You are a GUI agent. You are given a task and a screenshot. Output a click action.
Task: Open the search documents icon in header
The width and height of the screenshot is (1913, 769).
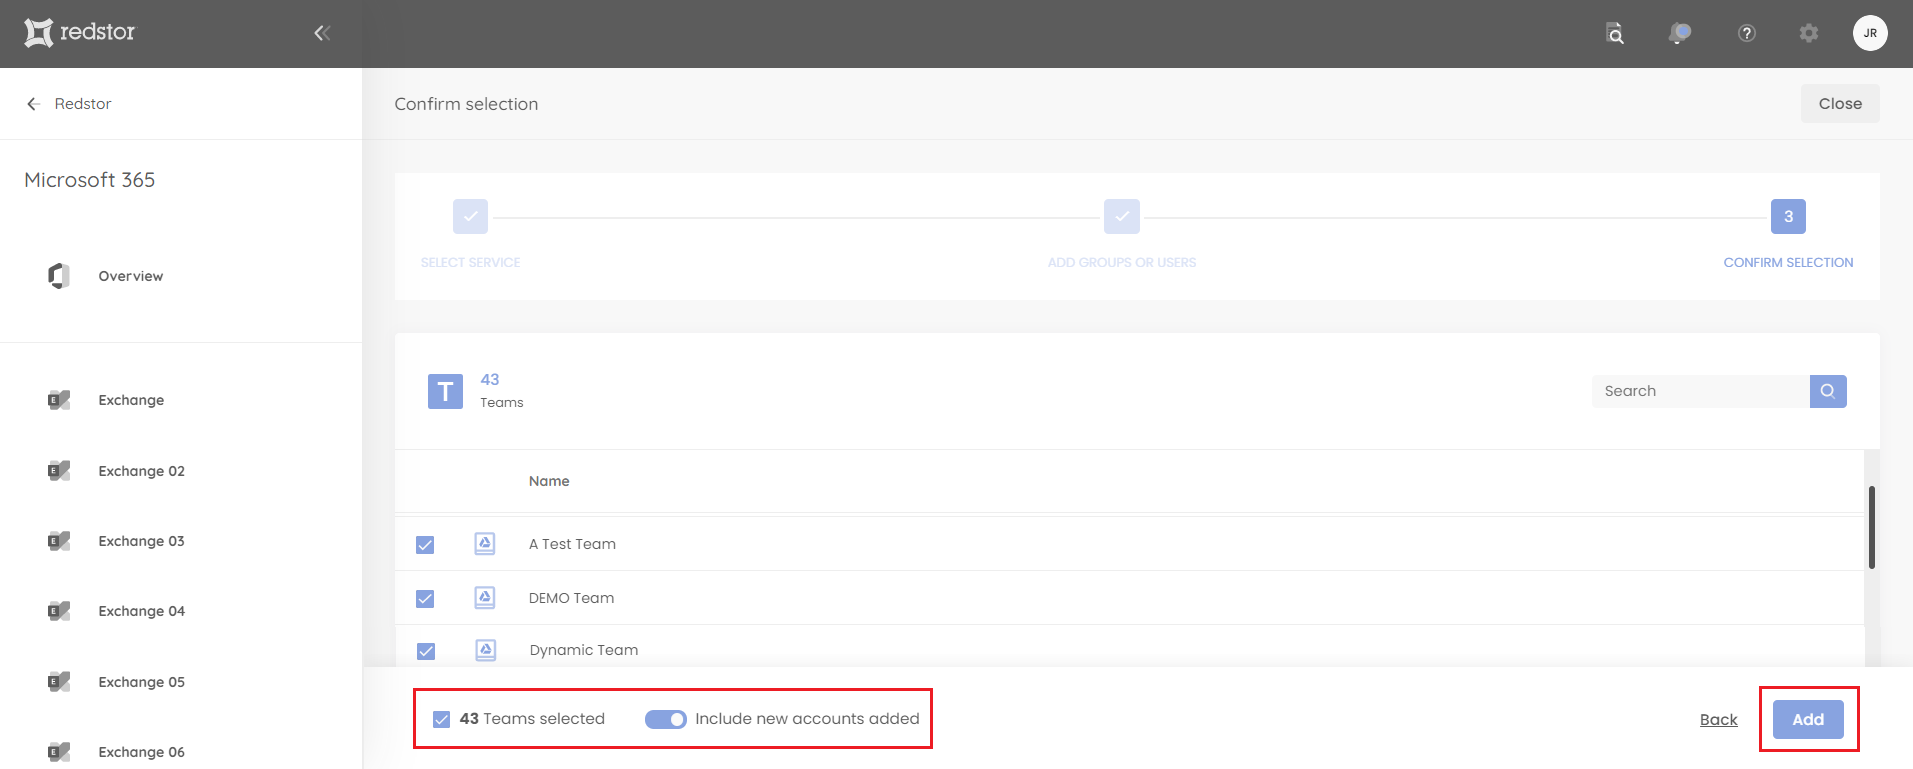pos(1614,33)
